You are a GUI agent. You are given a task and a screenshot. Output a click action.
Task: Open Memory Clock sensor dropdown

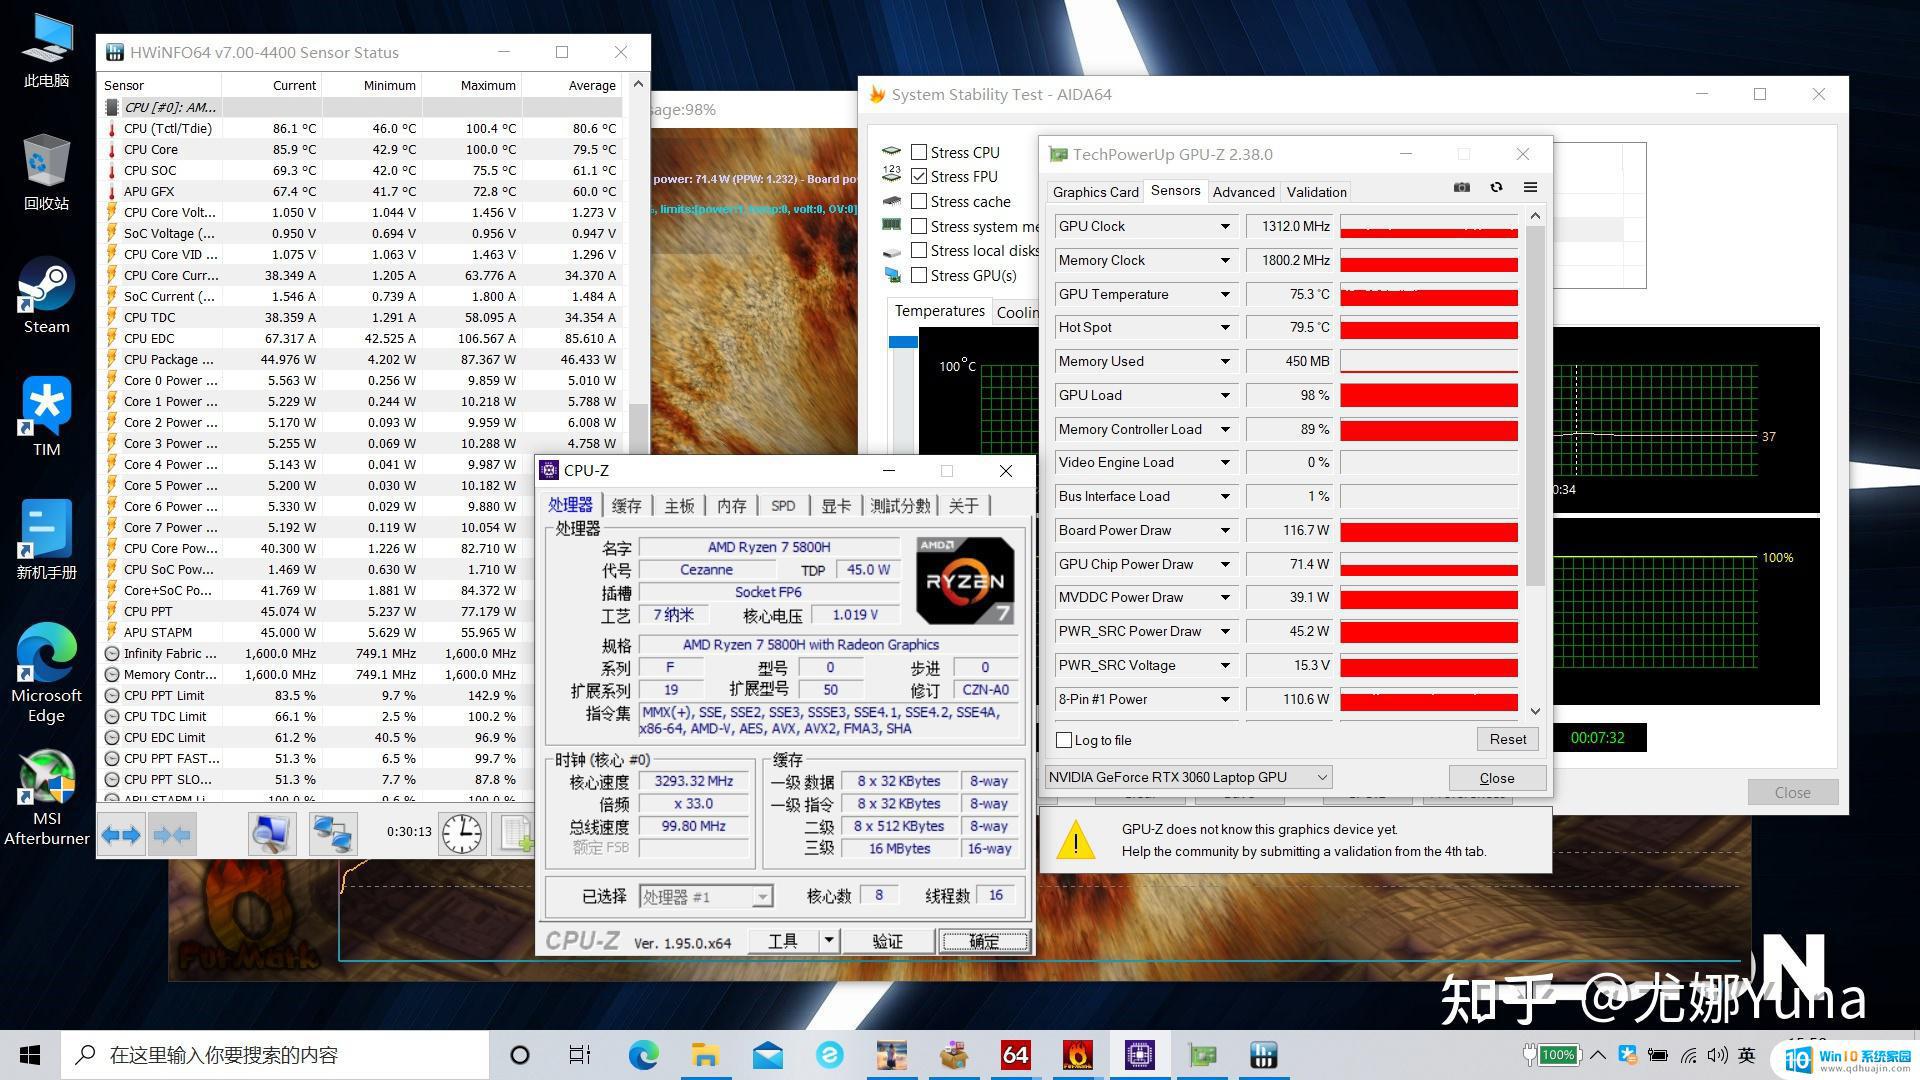coord(1224,261)
